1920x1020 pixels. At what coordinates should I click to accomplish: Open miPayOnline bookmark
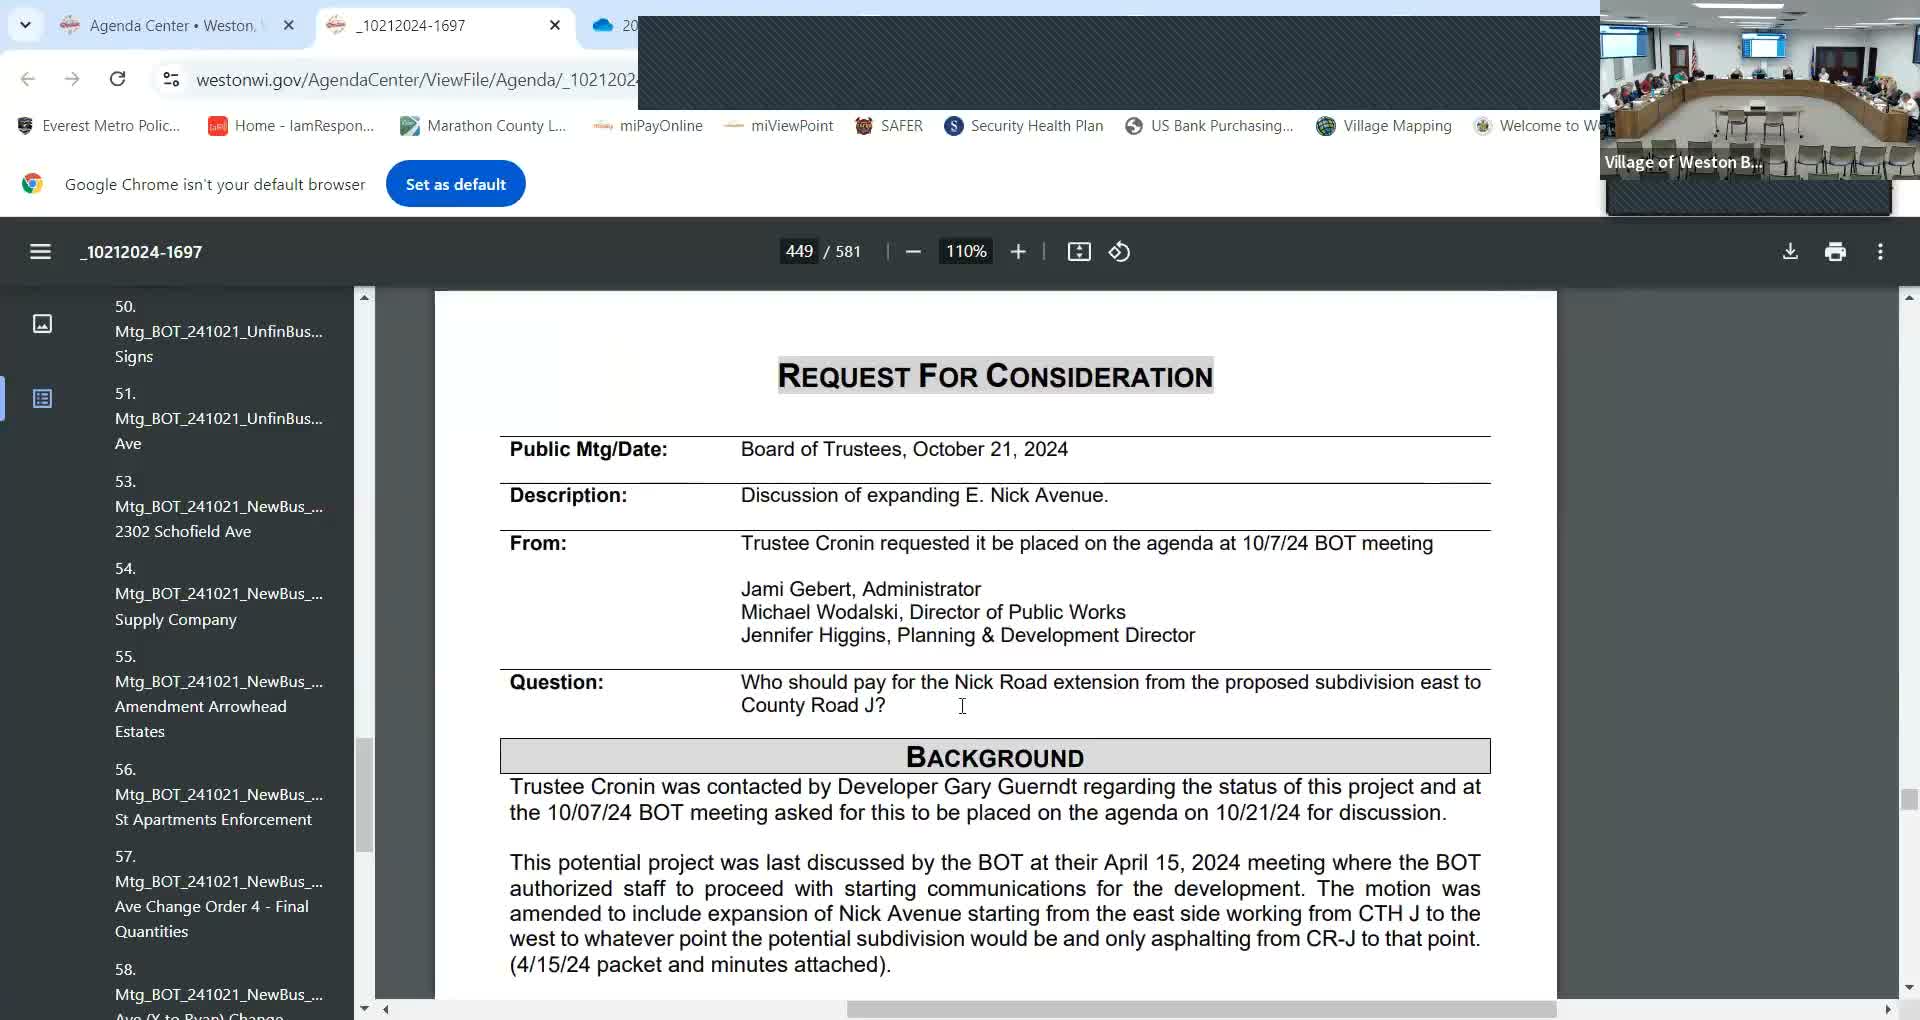(x=648, y=126)
